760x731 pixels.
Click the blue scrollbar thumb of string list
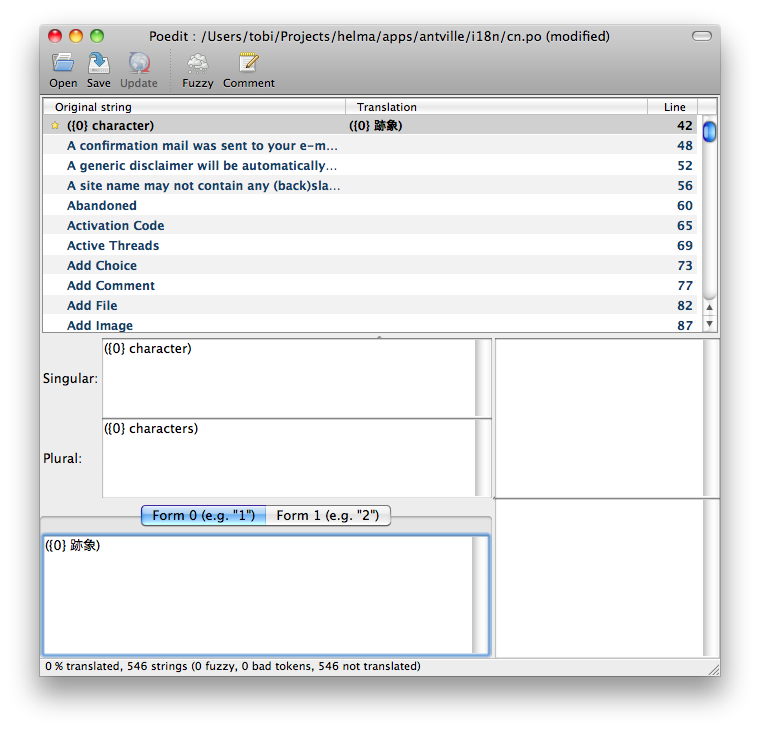[x=709, y=132]
